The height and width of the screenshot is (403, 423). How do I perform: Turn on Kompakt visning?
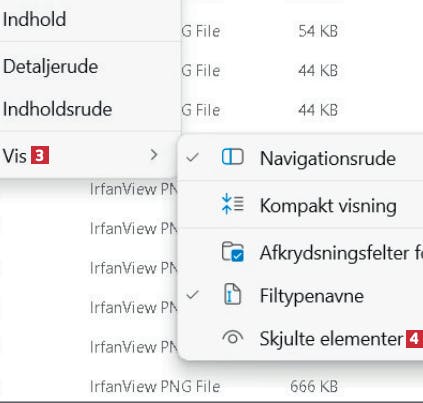(301, 205)
